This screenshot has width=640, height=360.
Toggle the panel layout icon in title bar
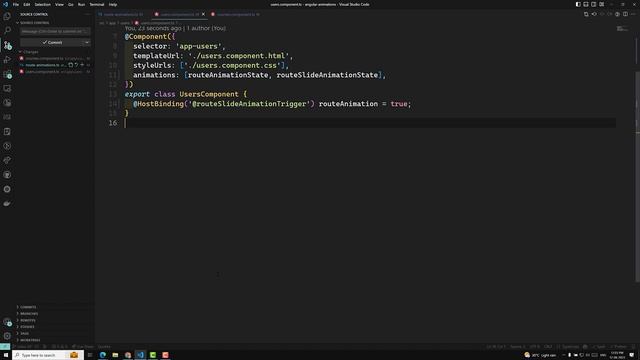pyautogui.click(x=586, y=4)
